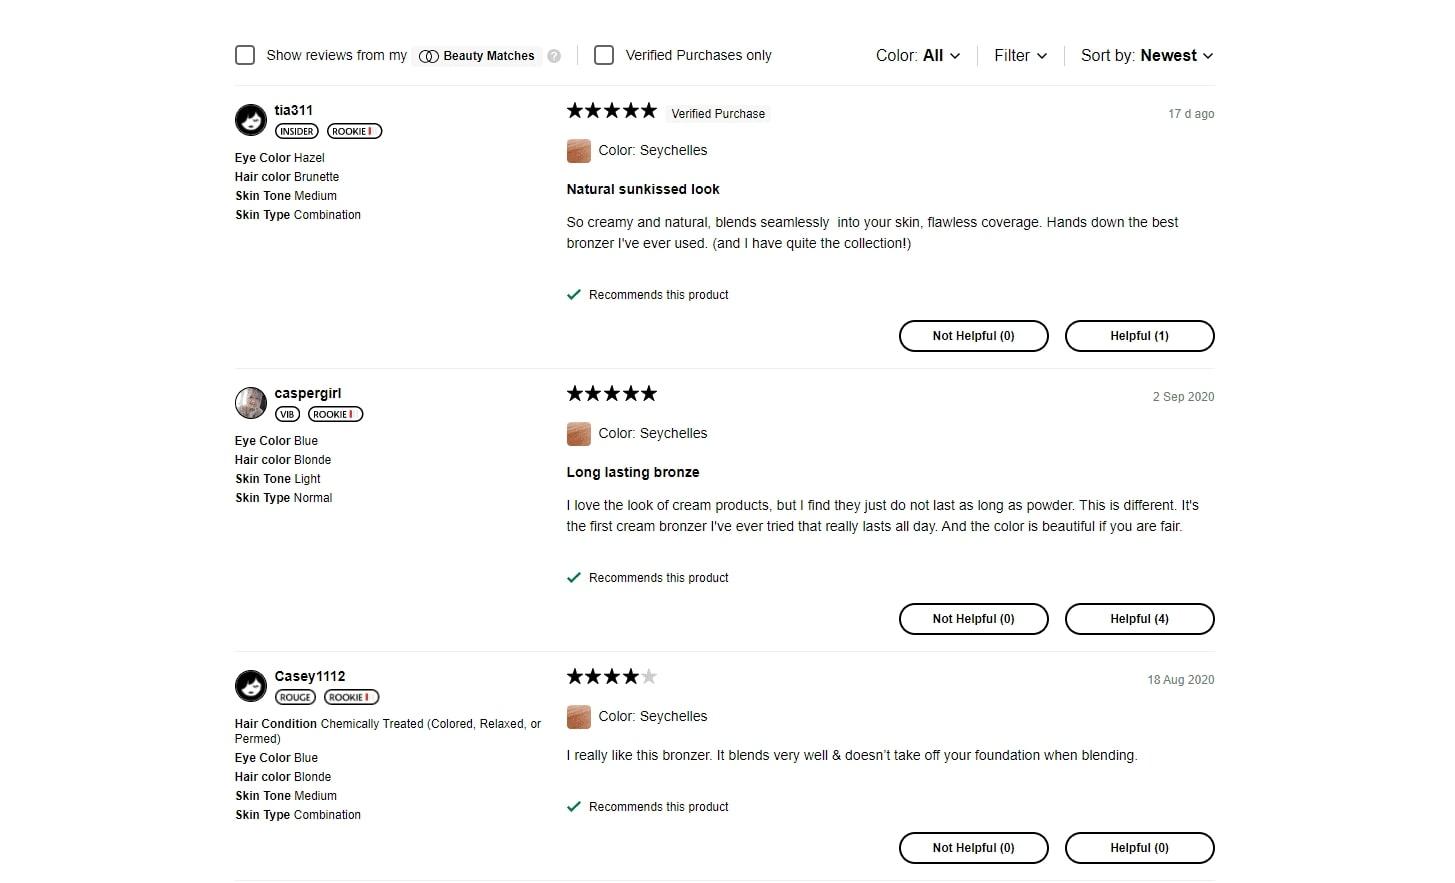Click the ROUGE badge under Casey1112

(295, 697)
